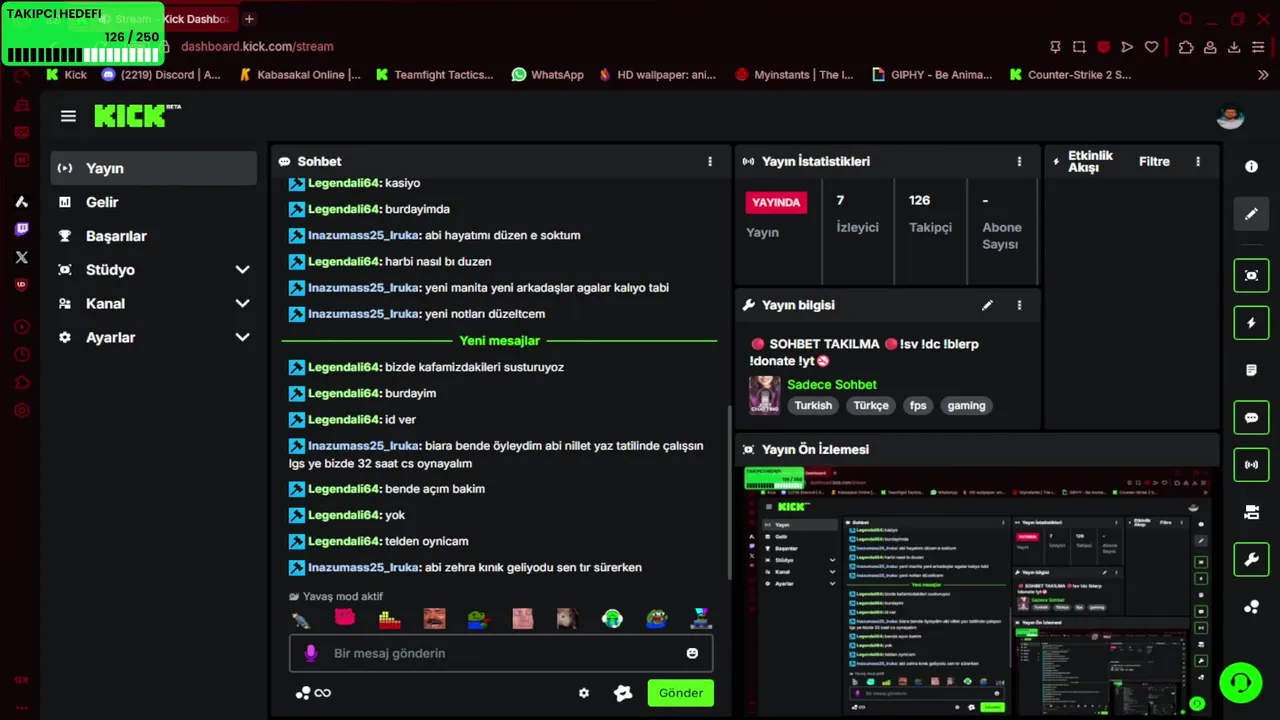This screenshot has height=720, width=1280.
Task: Click the Türkçe tag
Action: coord(871,405)
